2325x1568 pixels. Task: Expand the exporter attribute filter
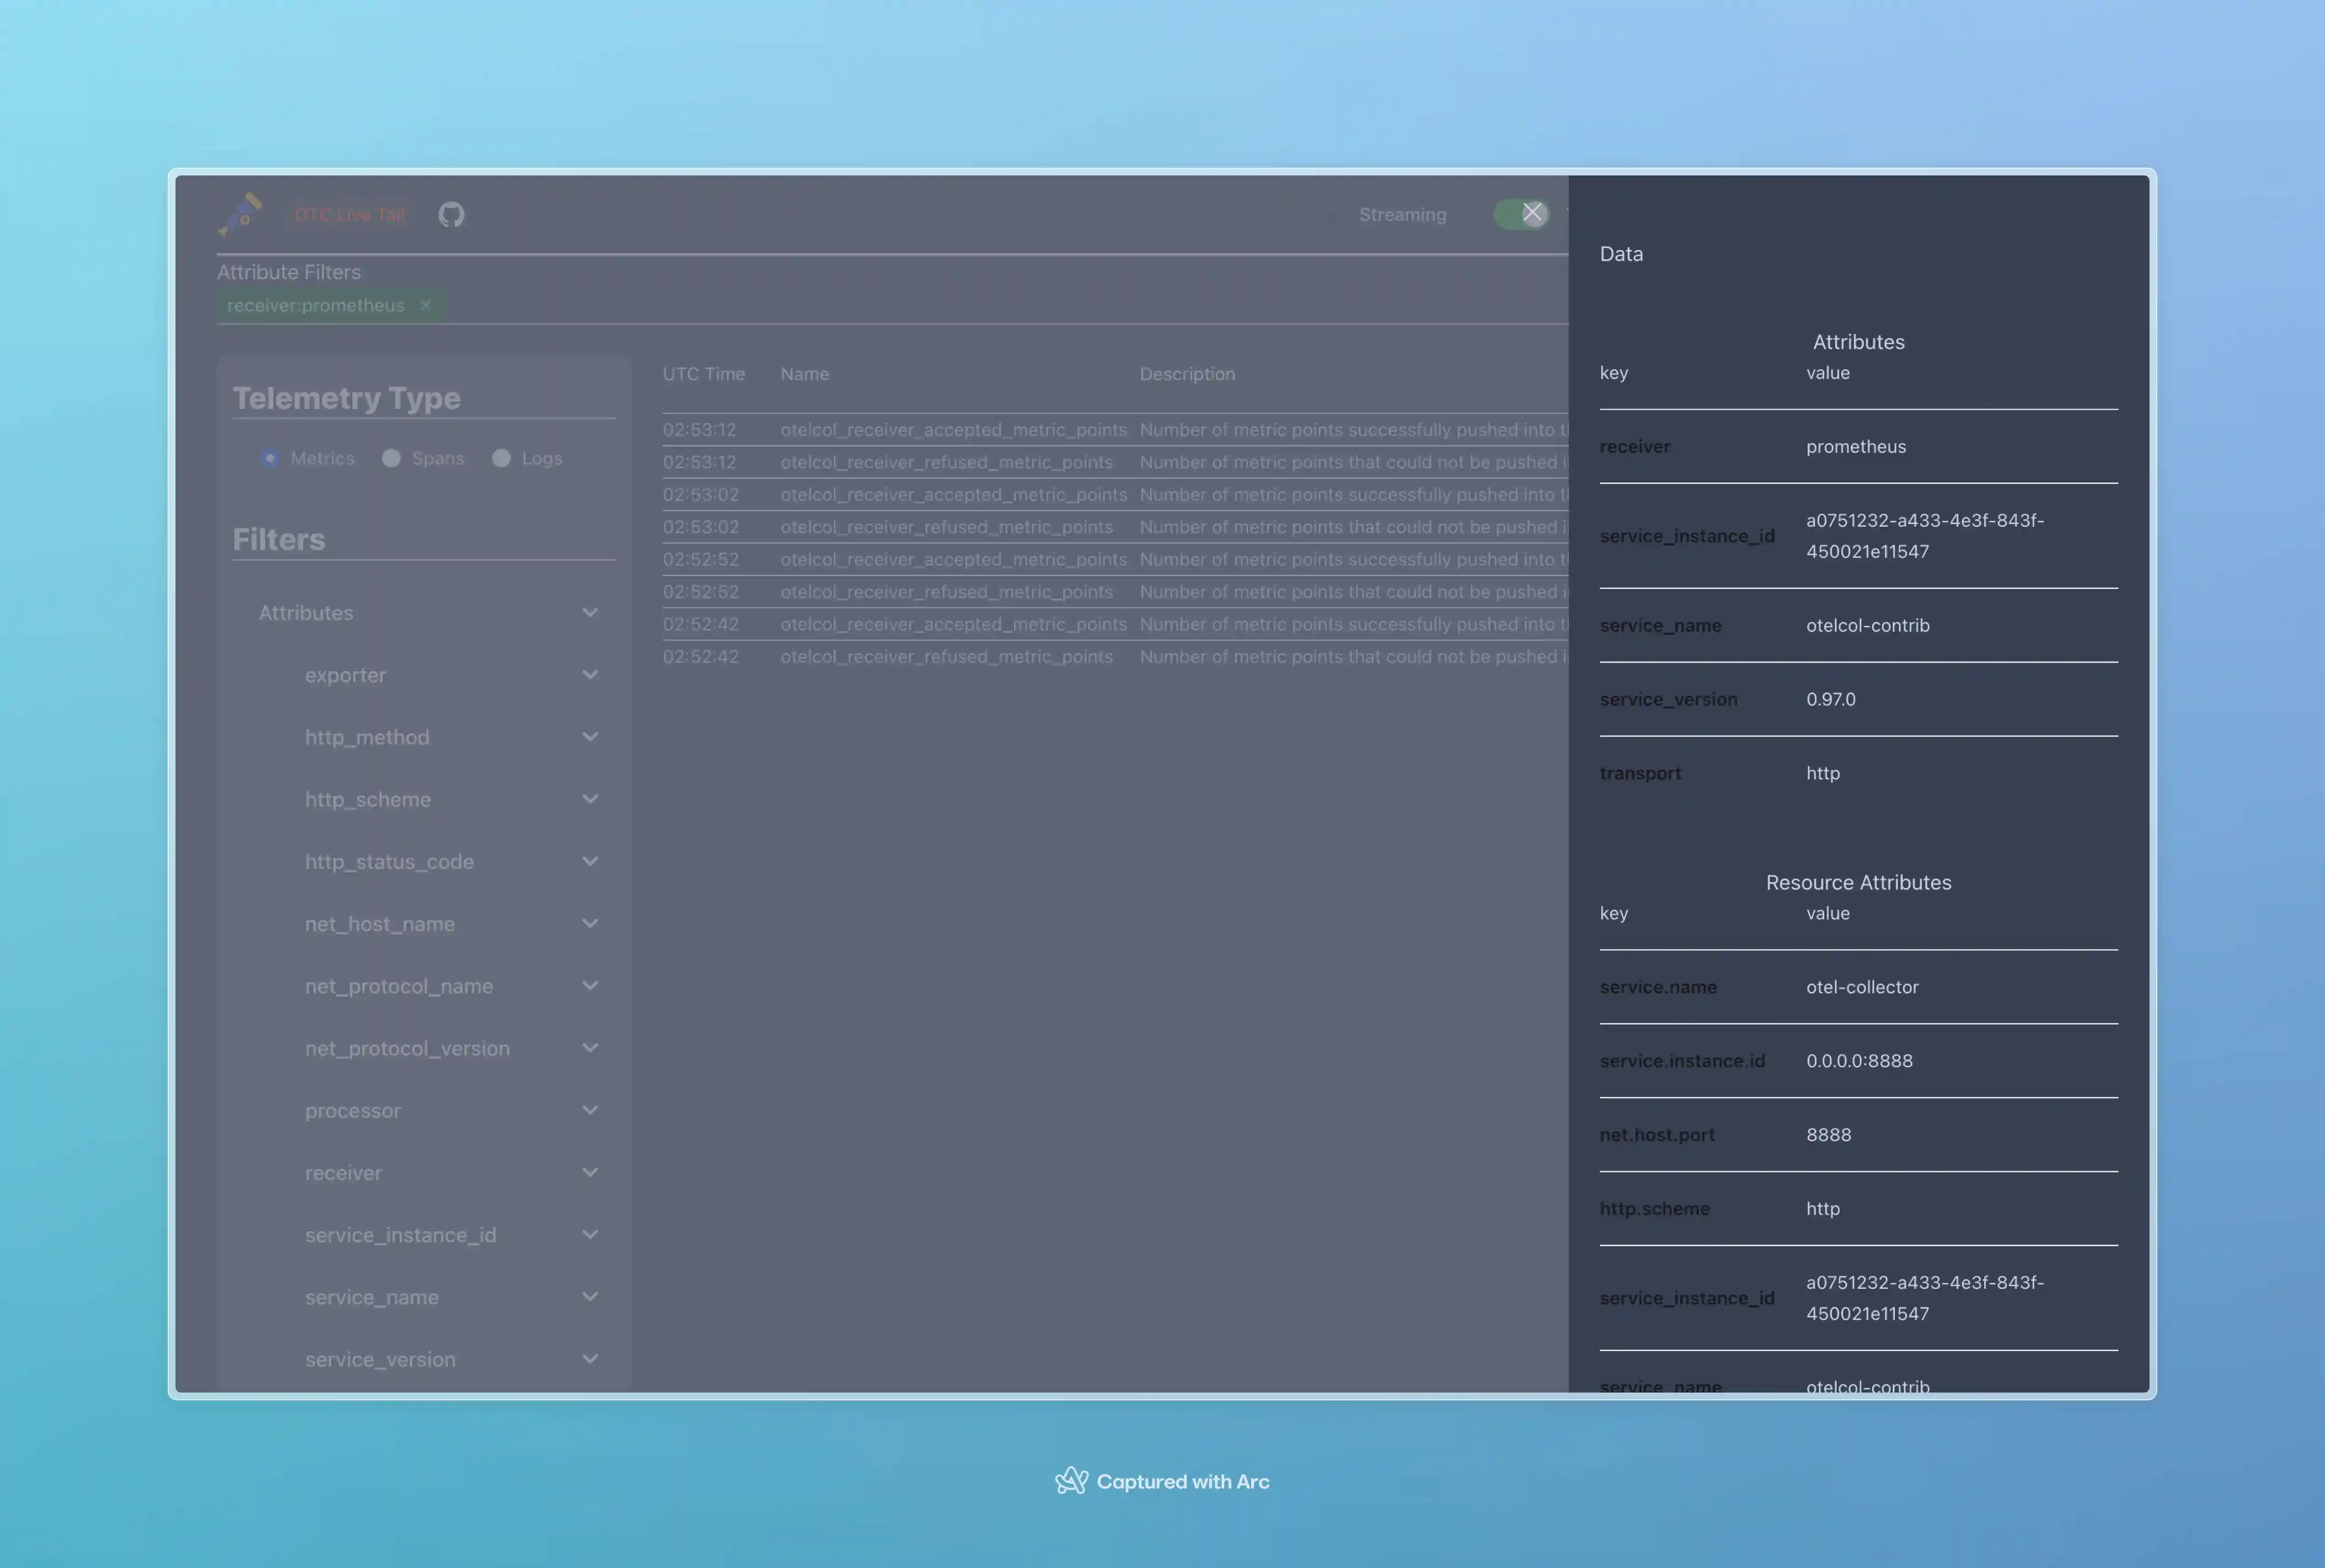(x=589, y=675)
